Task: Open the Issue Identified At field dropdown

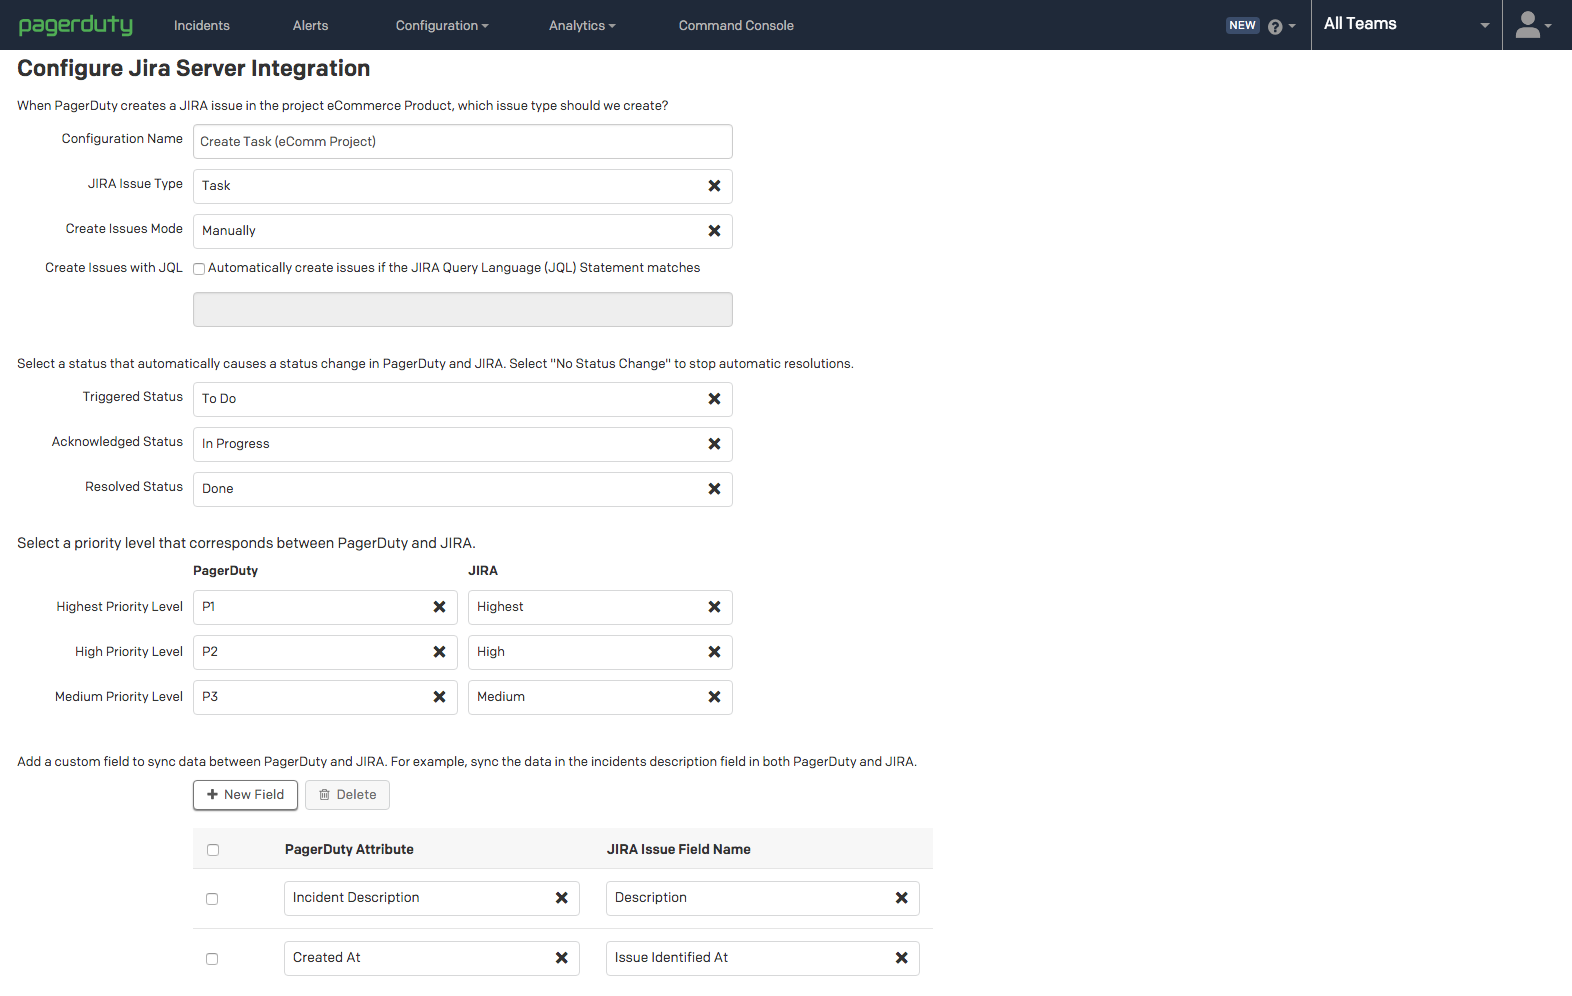Action: [762, 958]
